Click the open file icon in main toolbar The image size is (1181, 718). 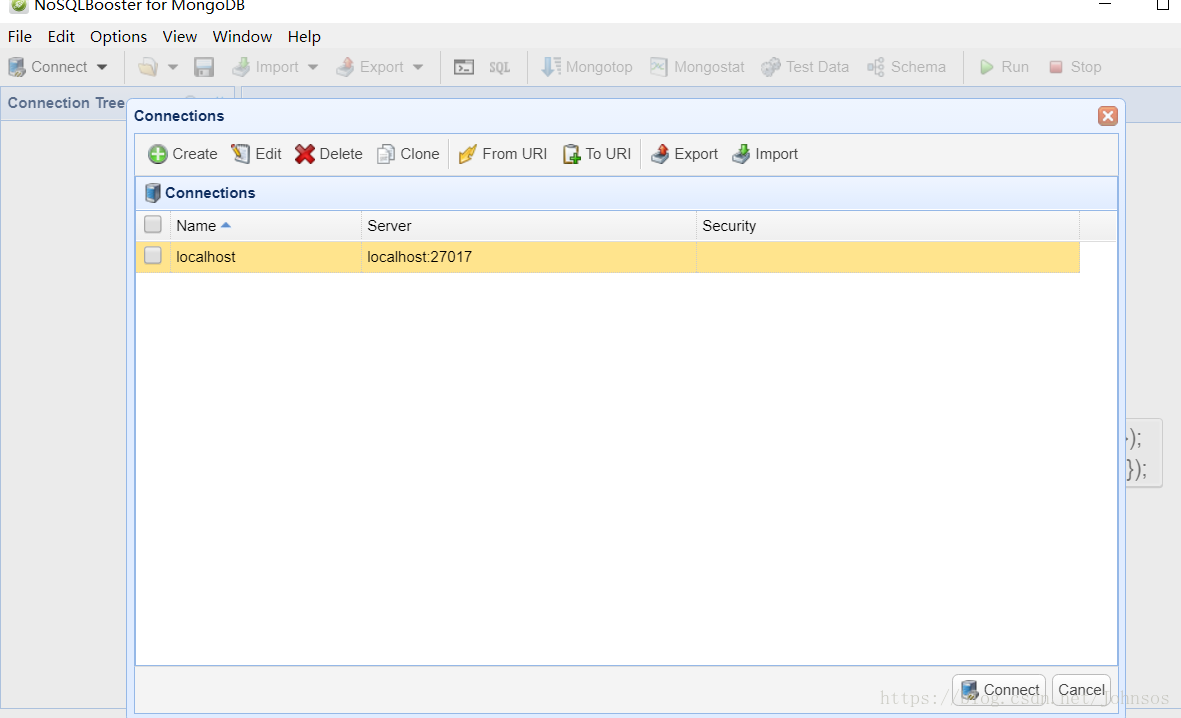pos(148,67)
